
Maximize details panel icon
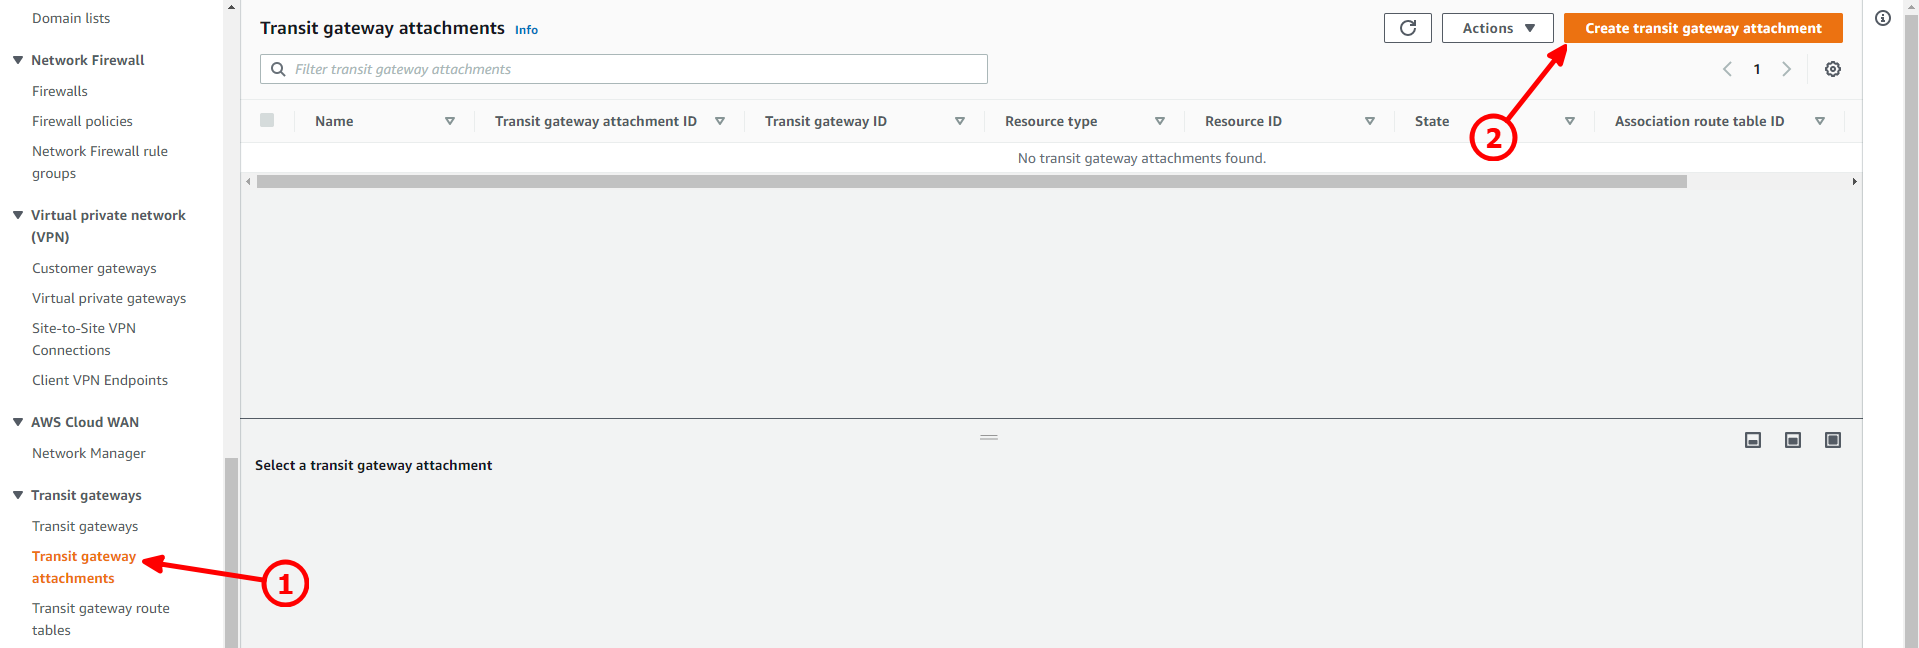[1832, 440]
